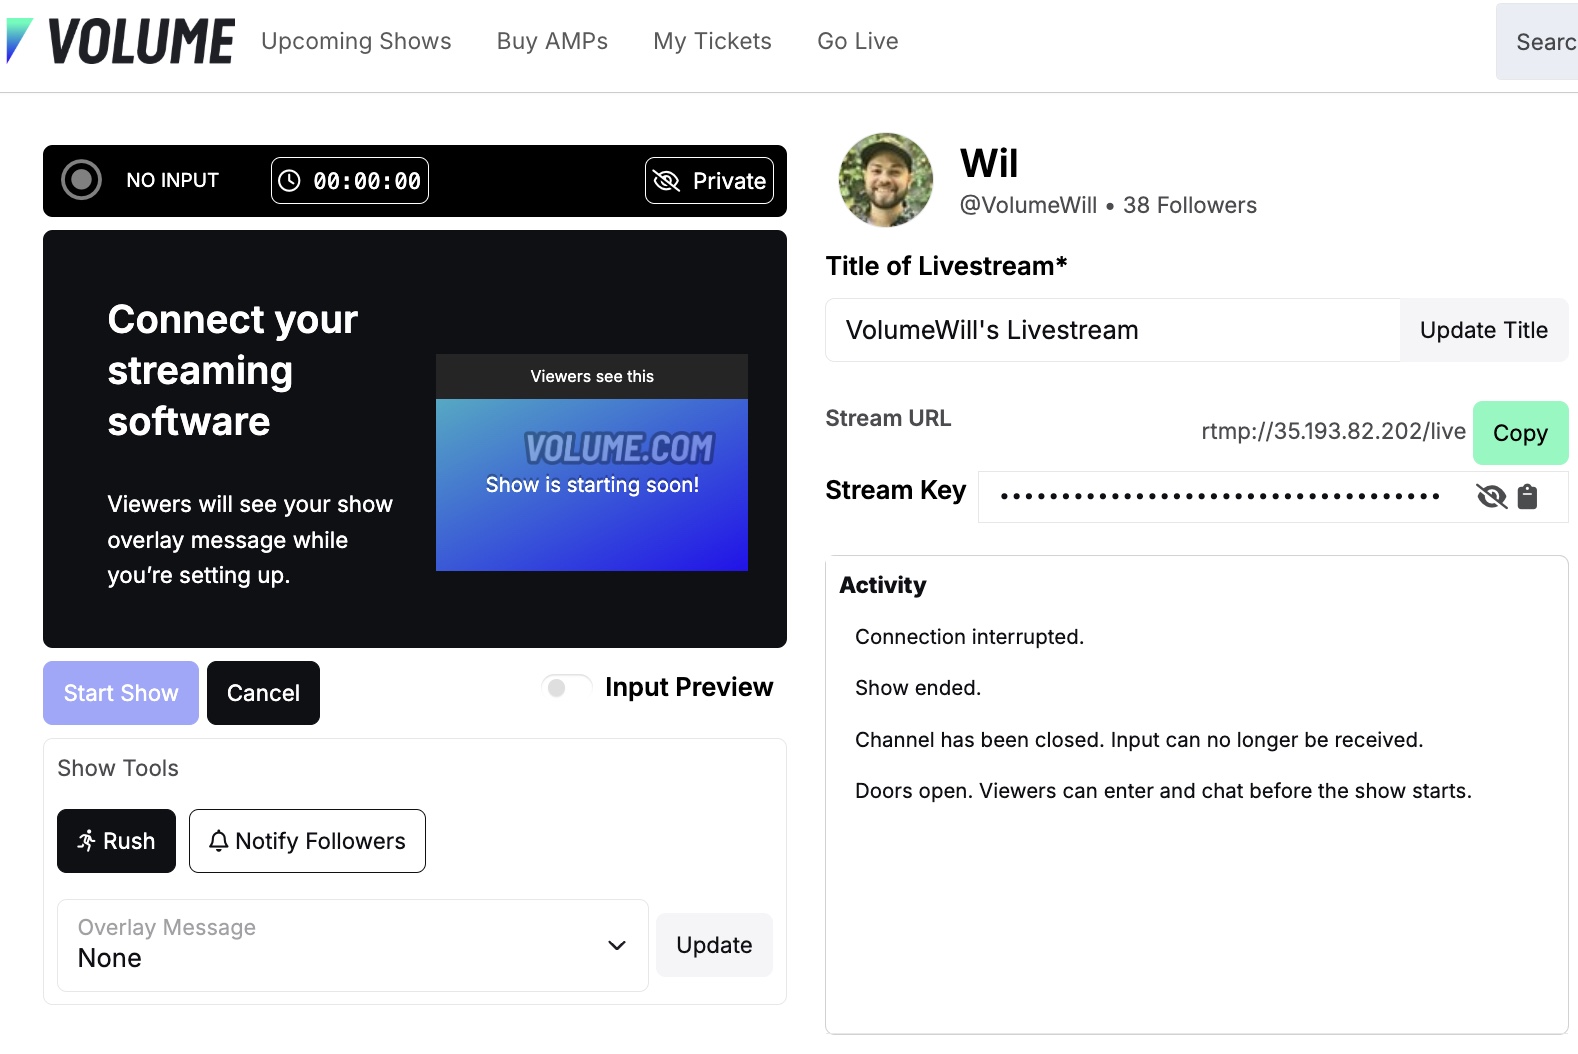Edit the livestream title field
Screen dimensions: 1578x1054
point(1112,330)
